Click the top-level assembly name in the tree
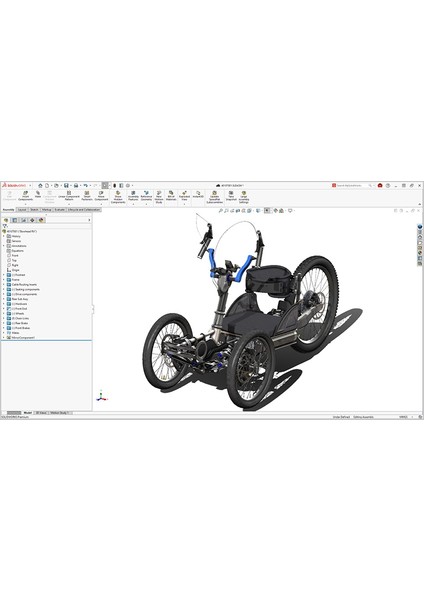424x600 pixels. click(x=20, y=231)
